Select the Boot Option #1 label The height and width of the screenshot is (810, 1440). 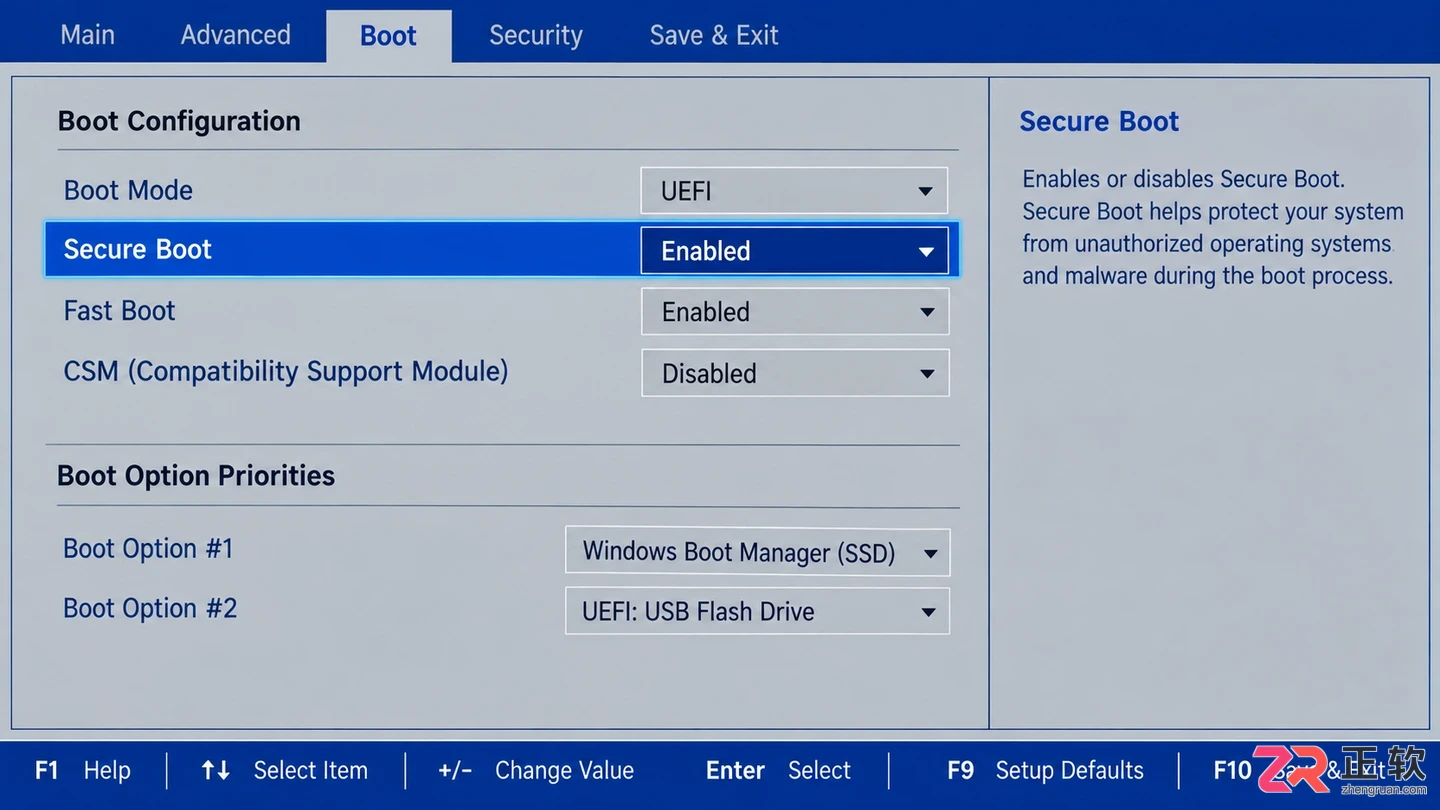pos(148,549)
